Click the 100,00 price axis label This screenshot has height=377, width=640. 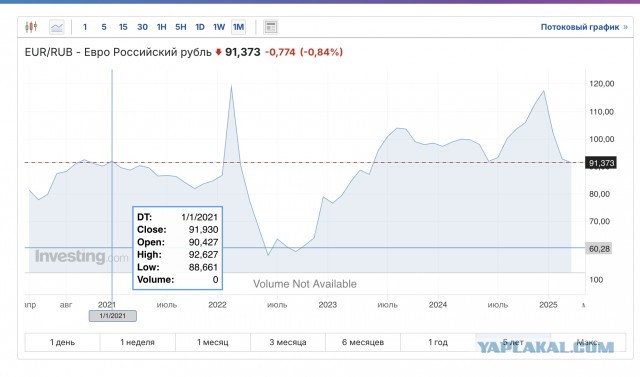coord(601,139)
